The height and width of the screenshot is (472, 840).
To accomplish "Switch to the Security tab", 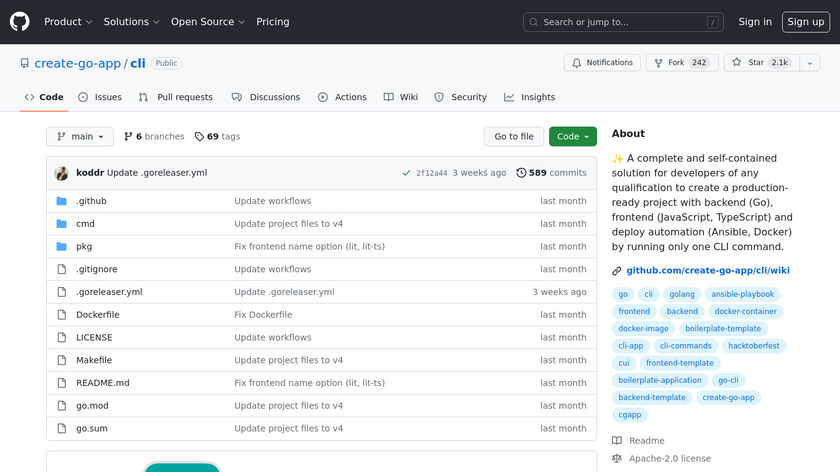I will point(461,97).
